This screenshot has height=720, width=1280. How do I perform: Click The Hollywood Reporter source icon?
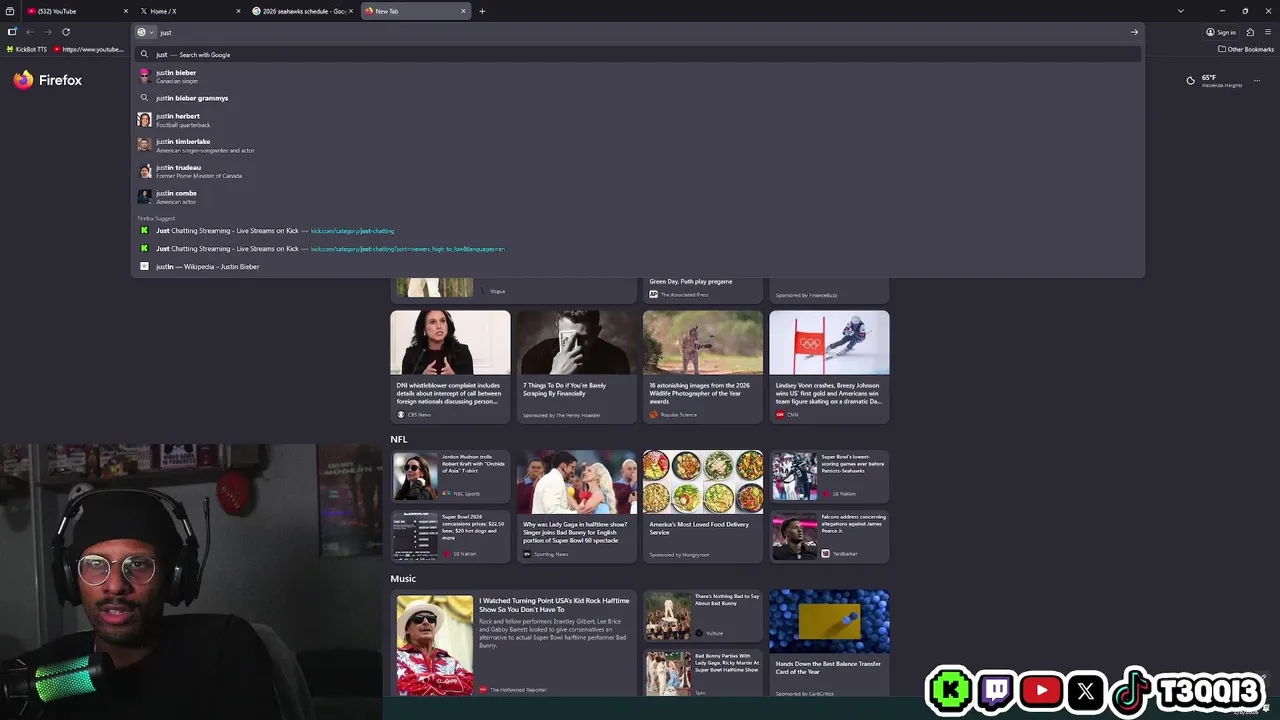pos(483,690)
